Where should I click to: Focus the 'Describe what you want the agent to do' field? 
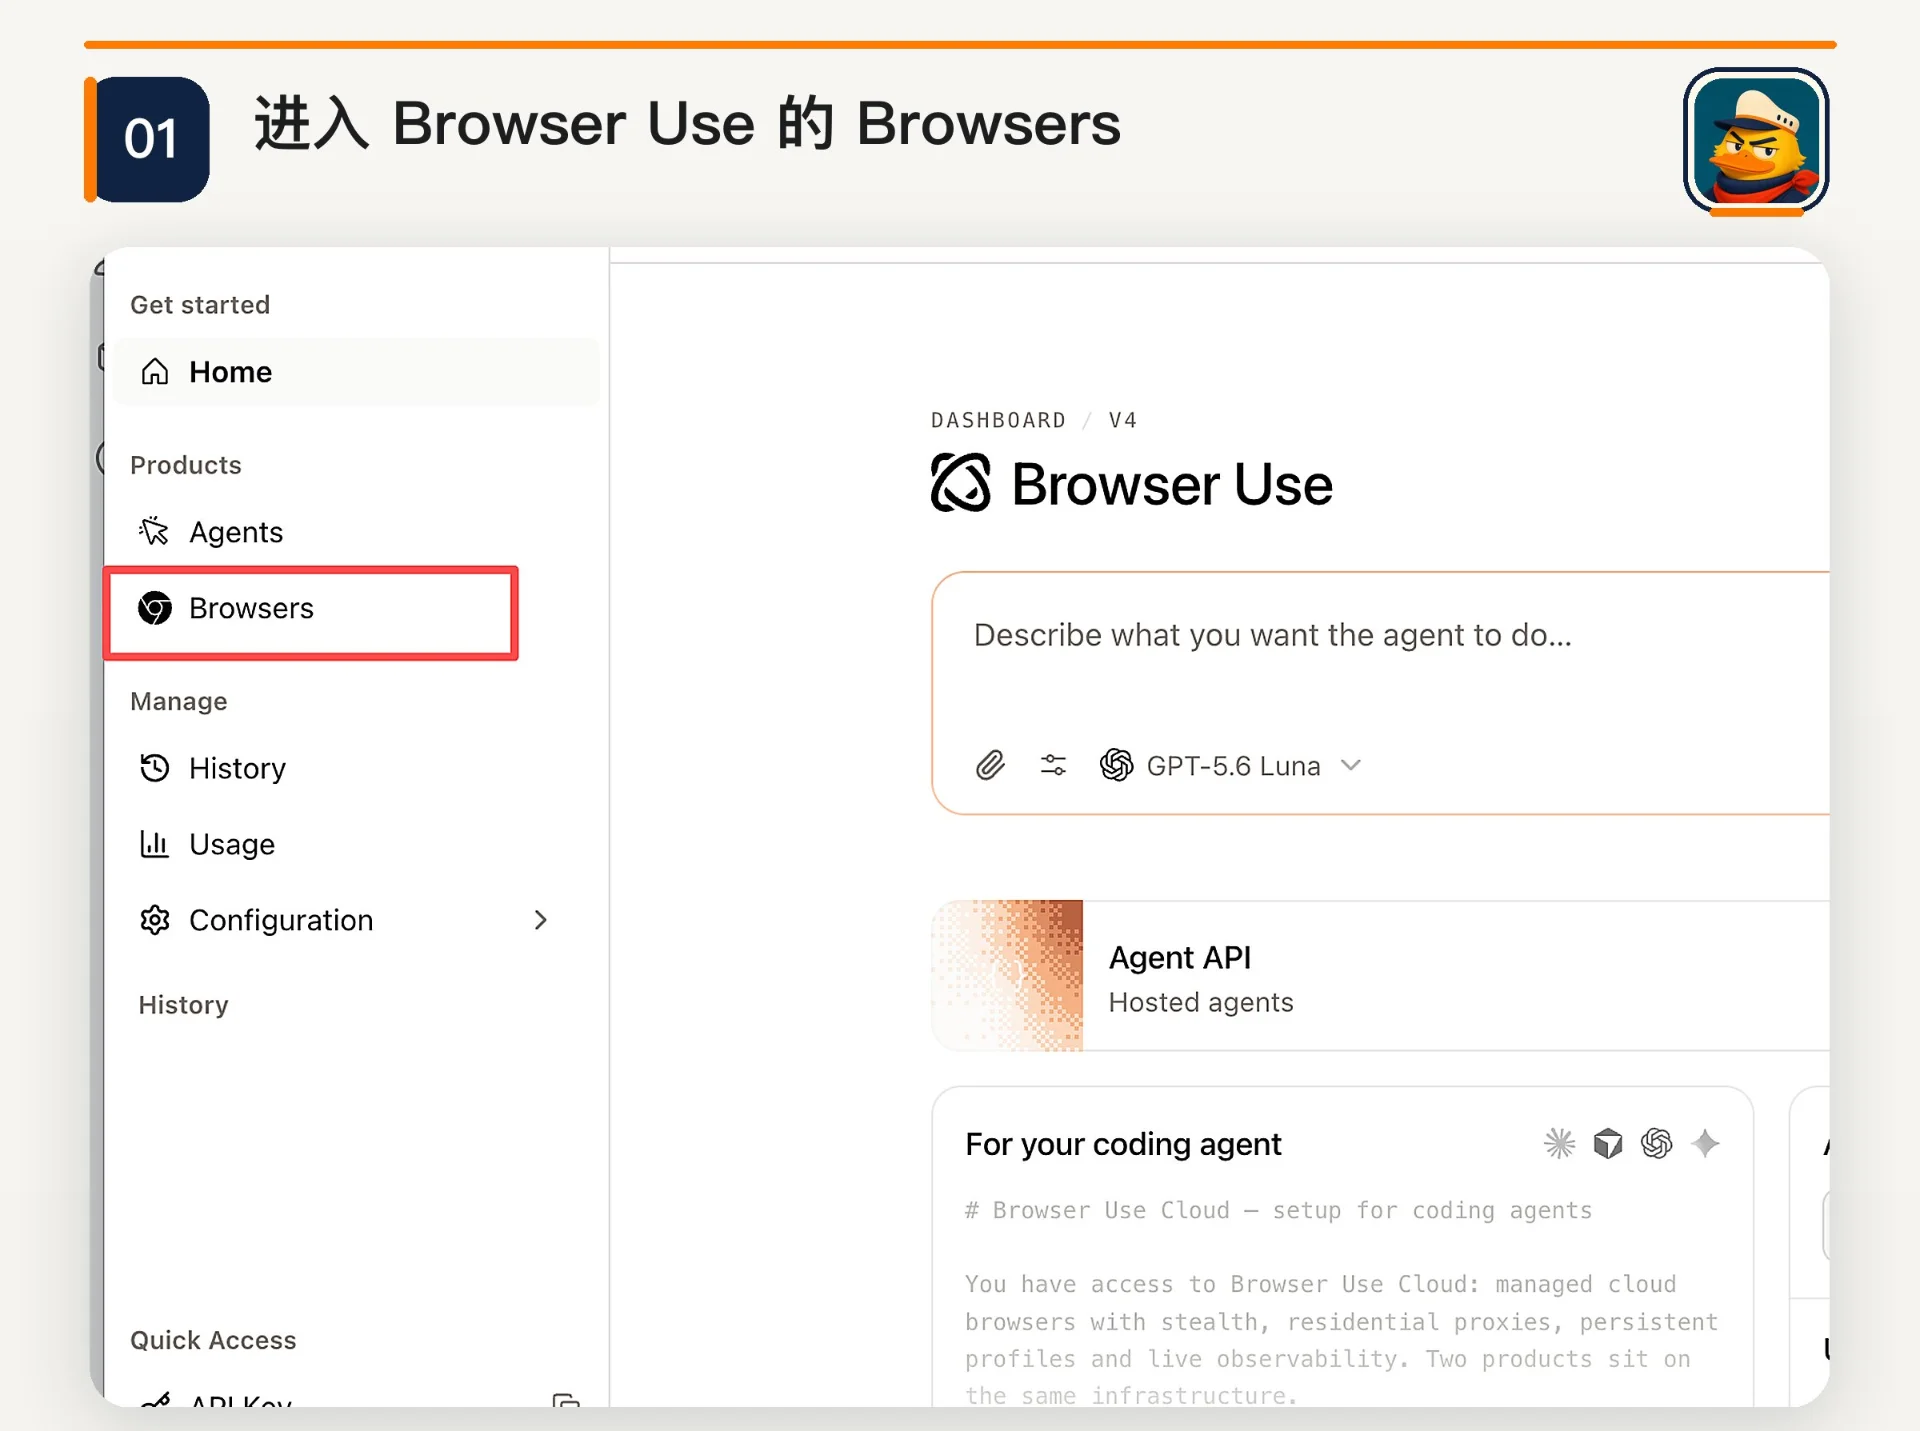click(1272, 636)
